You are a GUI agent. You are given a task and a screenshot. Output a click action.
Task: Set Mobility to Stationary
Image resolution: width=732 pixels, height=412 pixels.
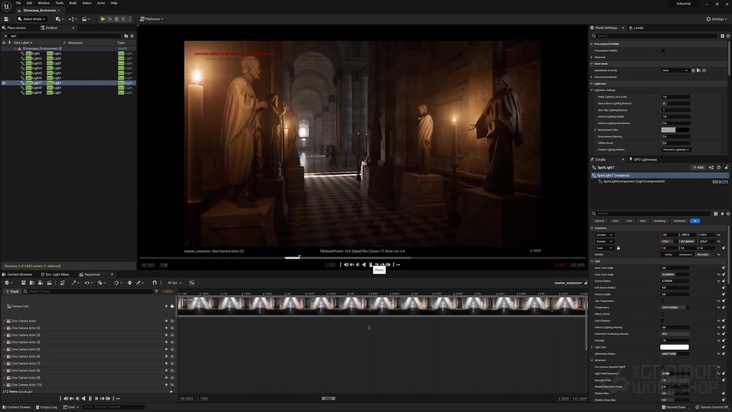point(685,255)
